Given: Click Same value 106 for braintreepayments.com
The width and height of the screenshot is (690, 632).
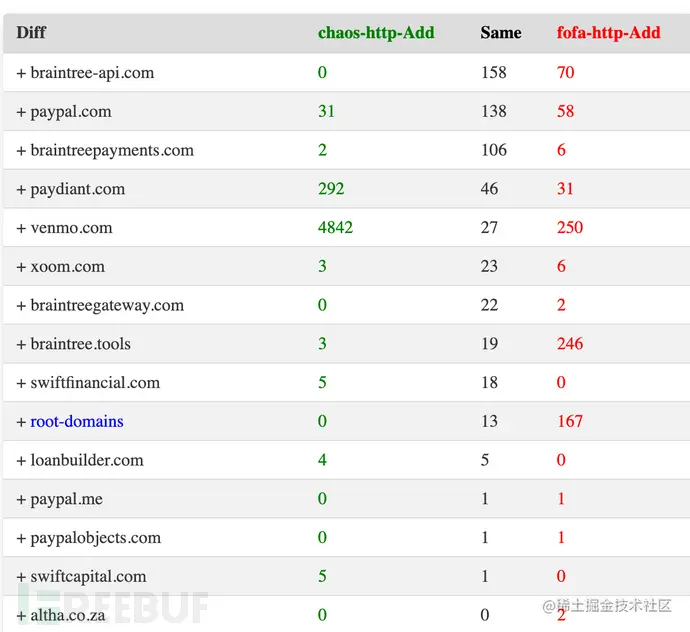Looking at the screenshot, I should coord(494,150).
